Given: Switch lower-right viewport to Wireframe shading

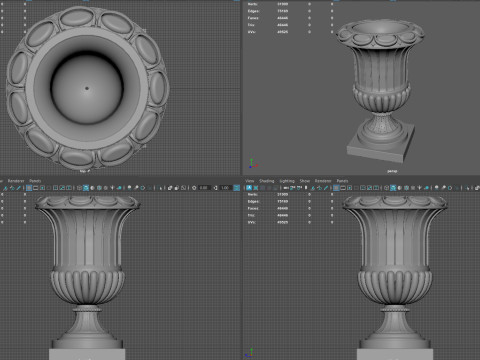Looking at the screenshot, I should pyautogui.click(x=386, y=188).
